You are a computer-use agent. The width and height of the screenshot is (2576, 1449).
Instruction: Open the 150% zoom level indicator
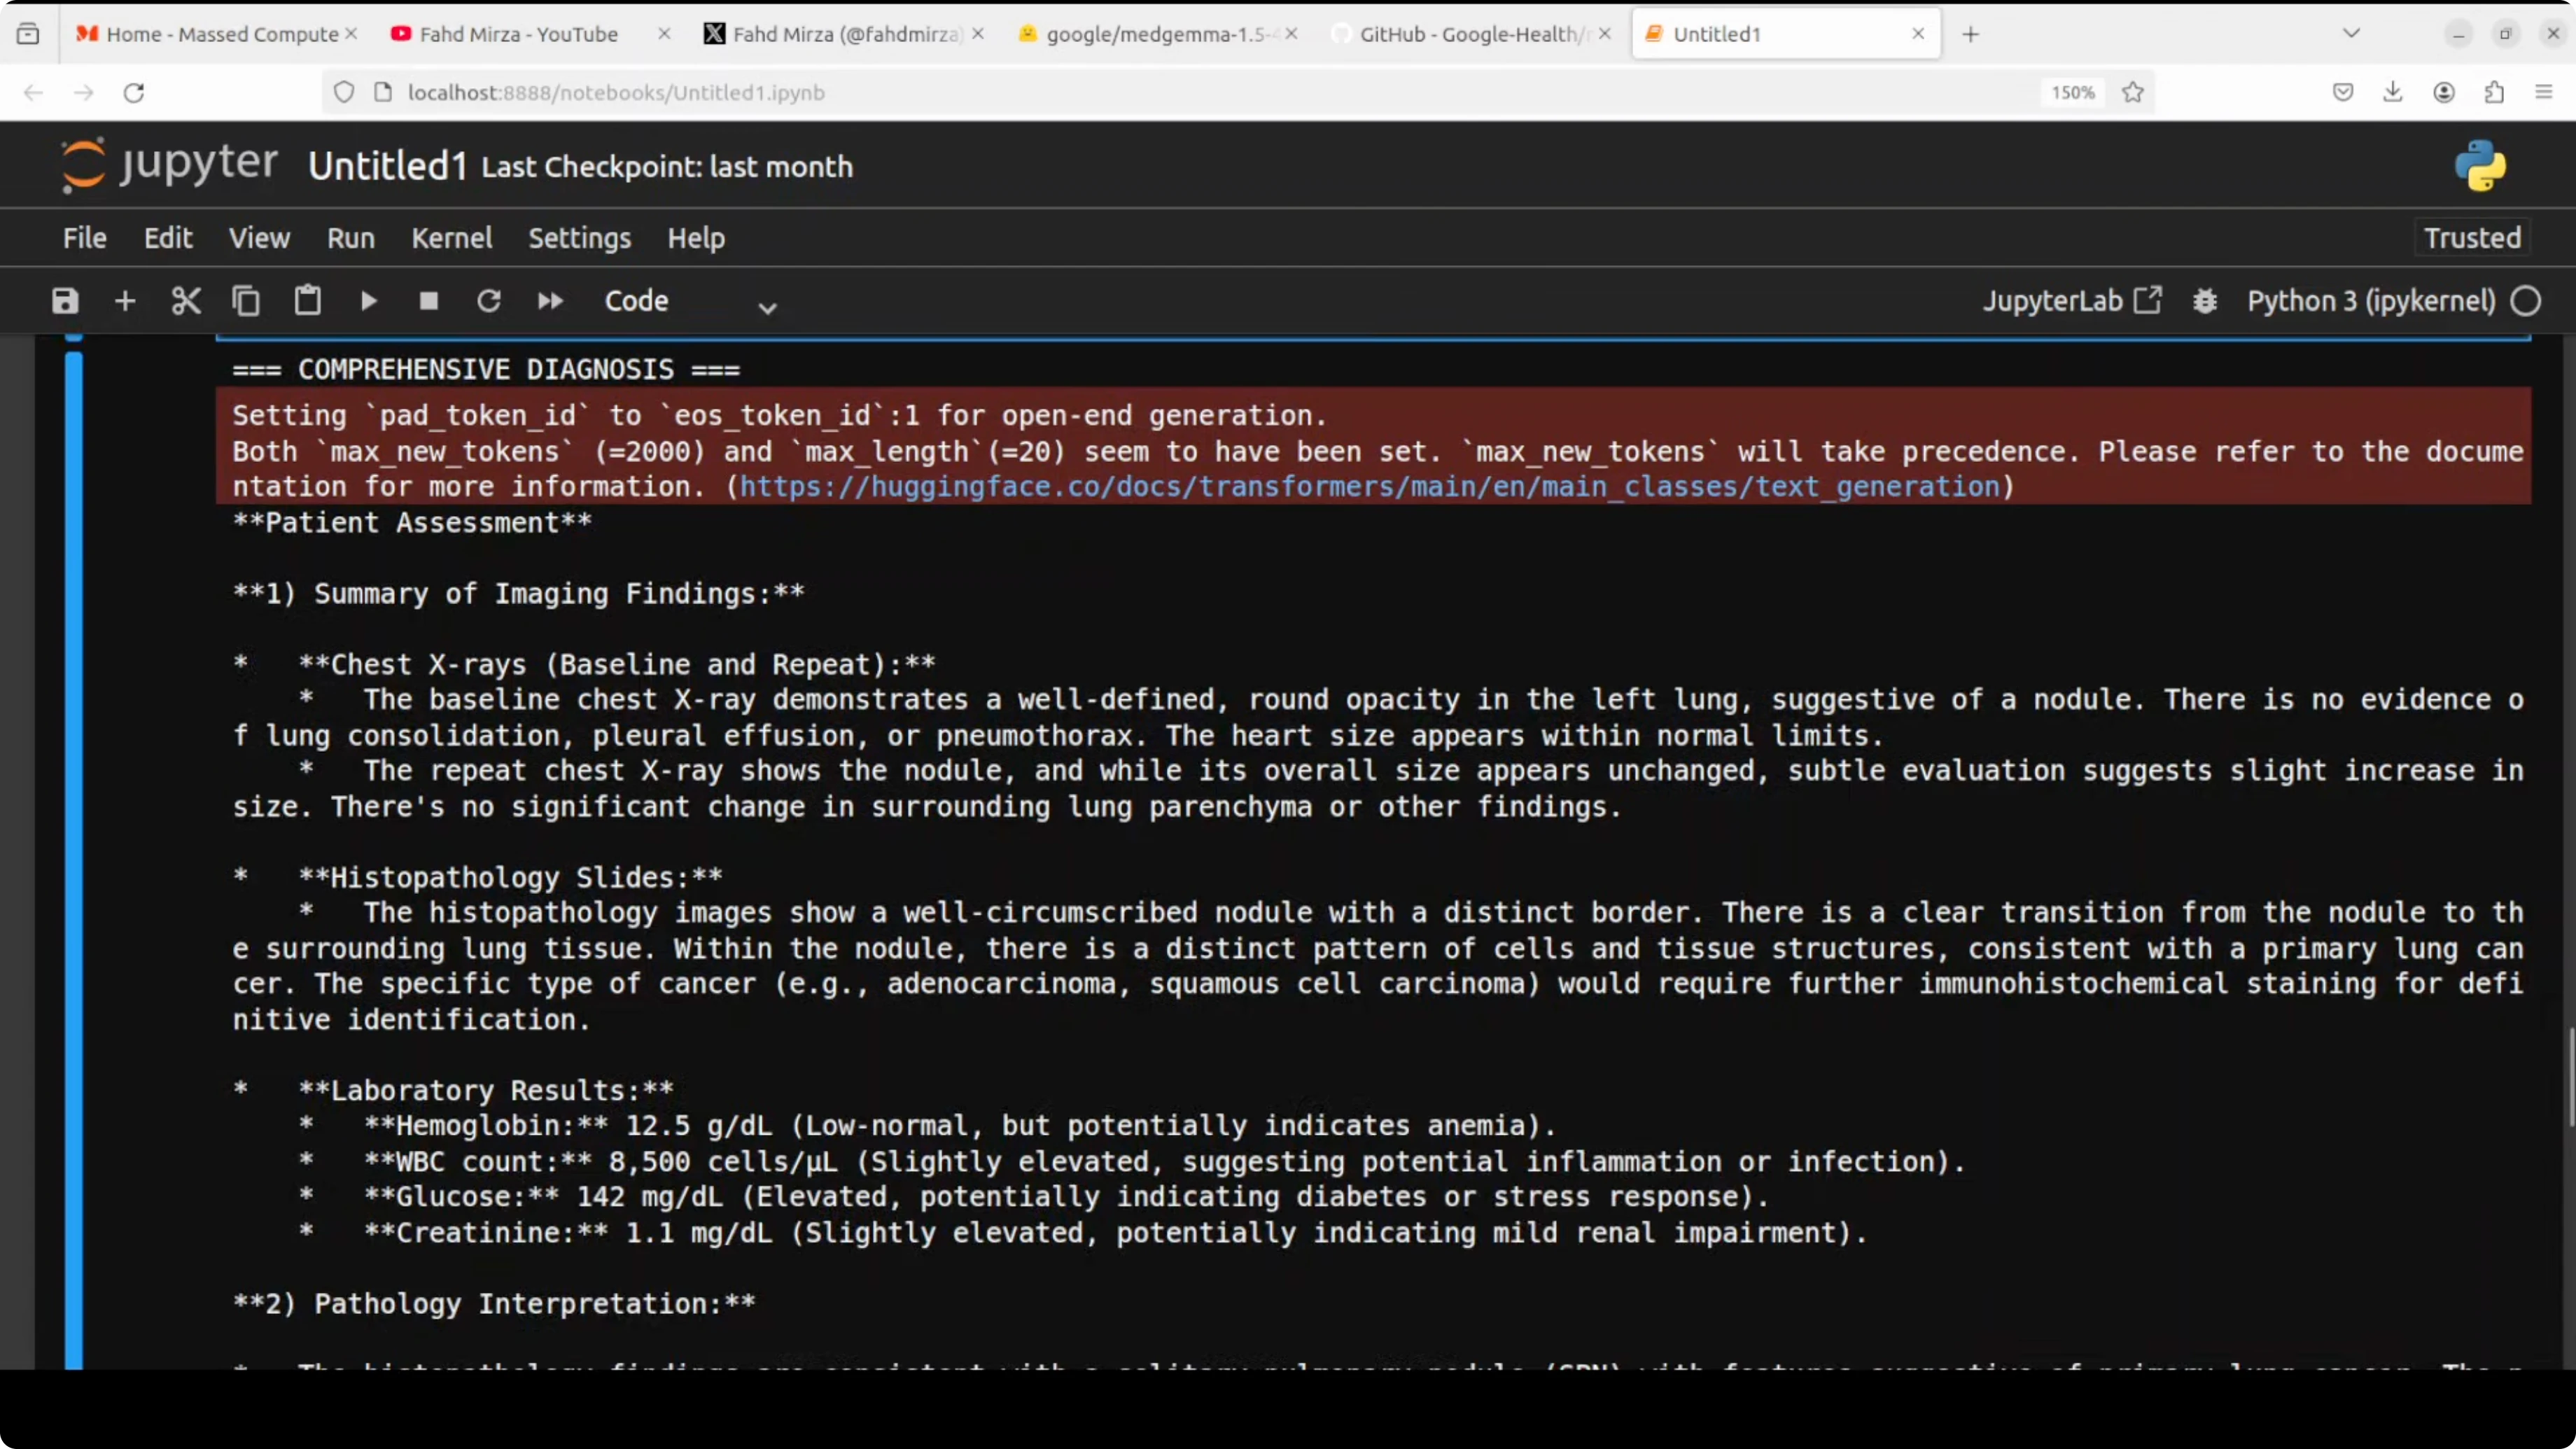tap(2072, 92)
